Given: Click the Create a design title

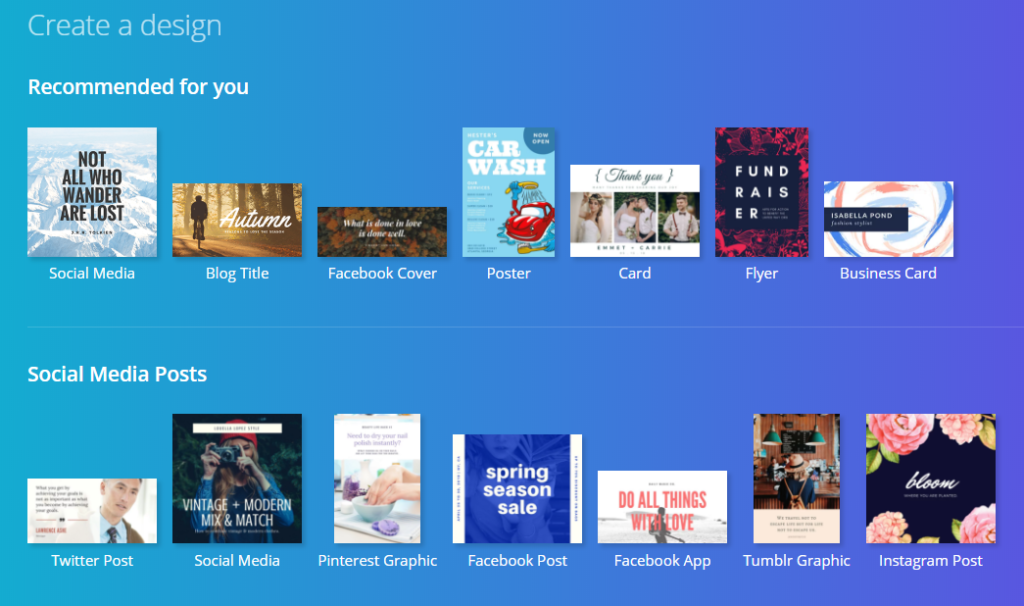Looking at the screenshot, I should [125, 26].
